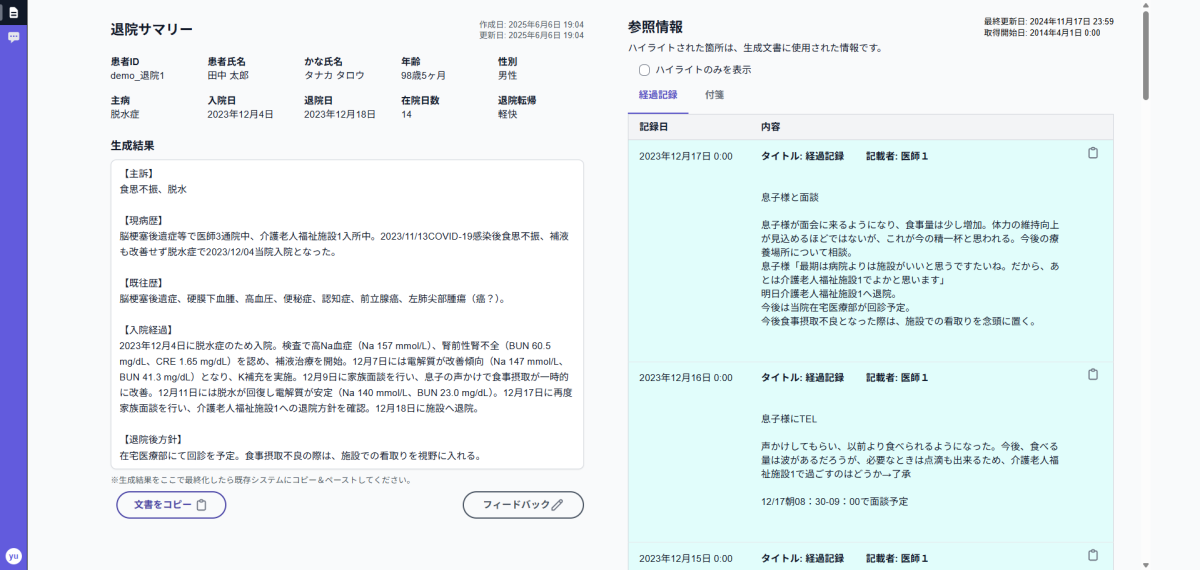Image resolution: width=1200 pixels, height=570 pixels.
Task: Select the 記録日 column header
Action: click(x=653, y=127)
